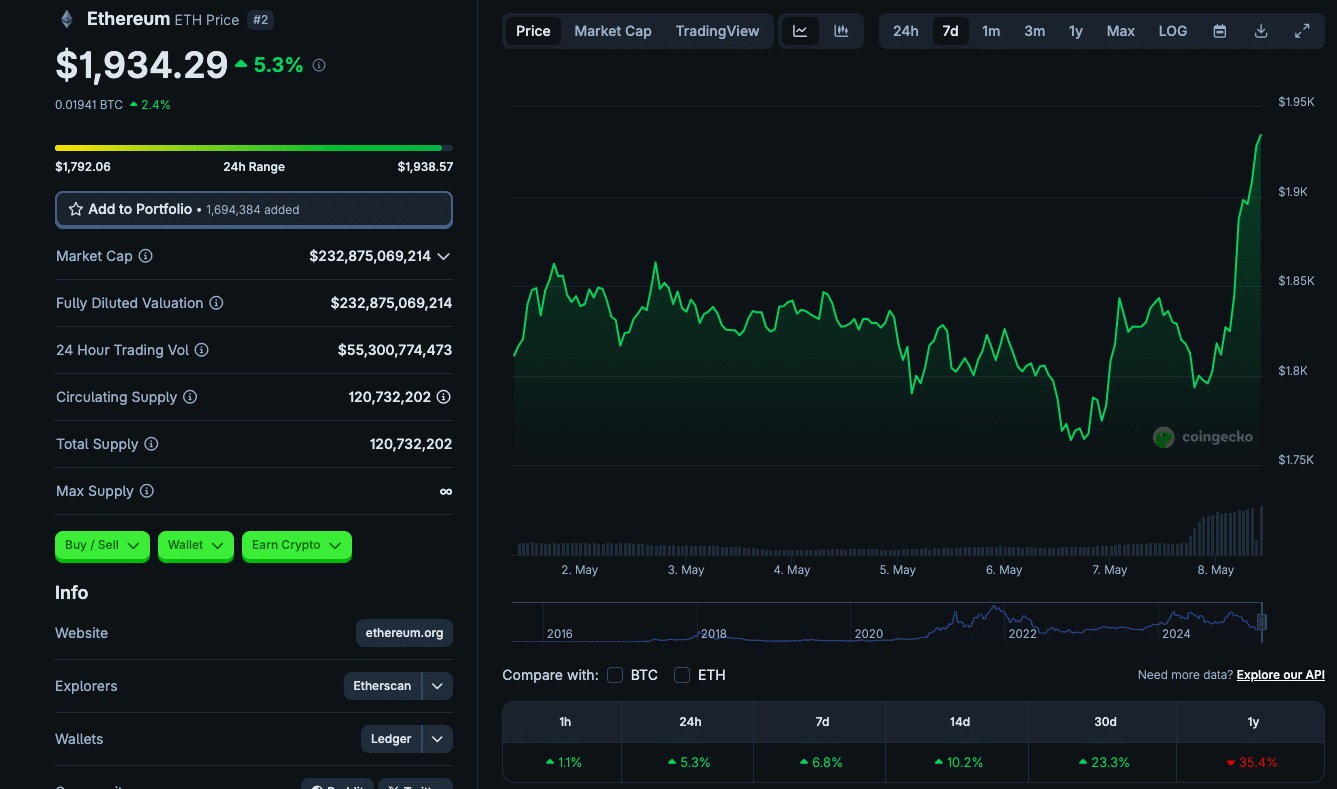The width and height of the screenshot is (1337, 789).
Task: Set chart range to 24h
Action: tap(906, 31)
